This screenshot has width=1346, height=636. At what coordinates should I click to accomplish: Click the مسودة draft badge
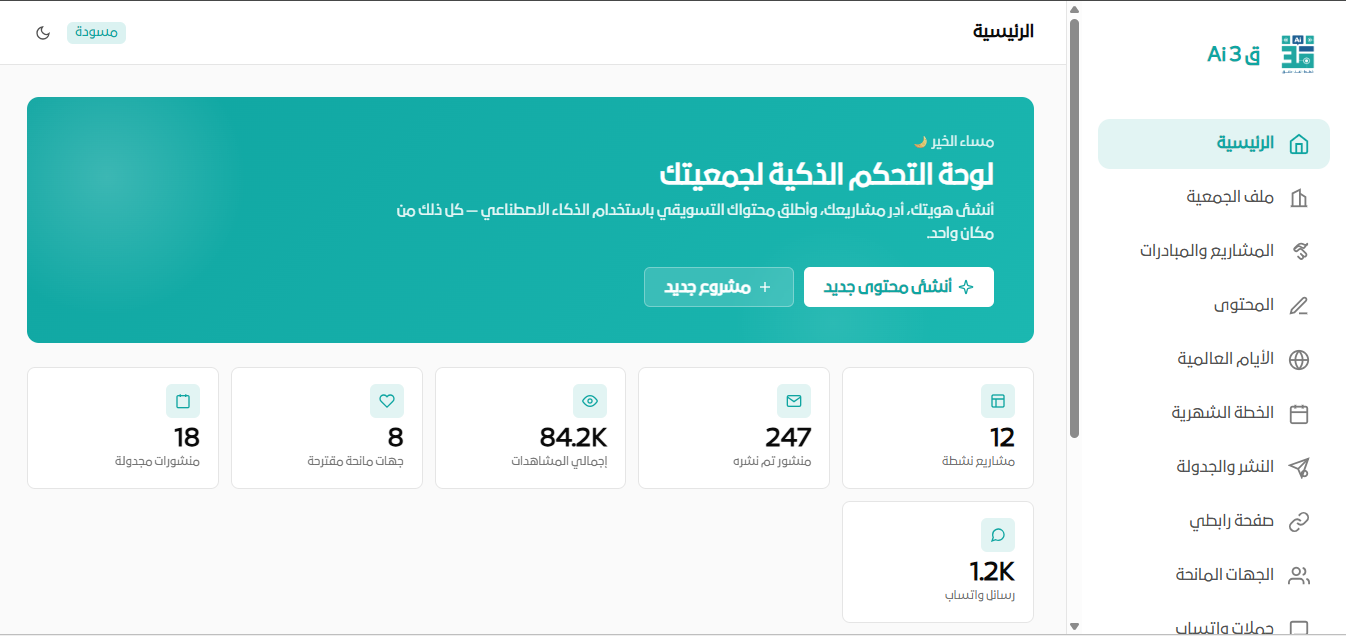tap(97, 33)
